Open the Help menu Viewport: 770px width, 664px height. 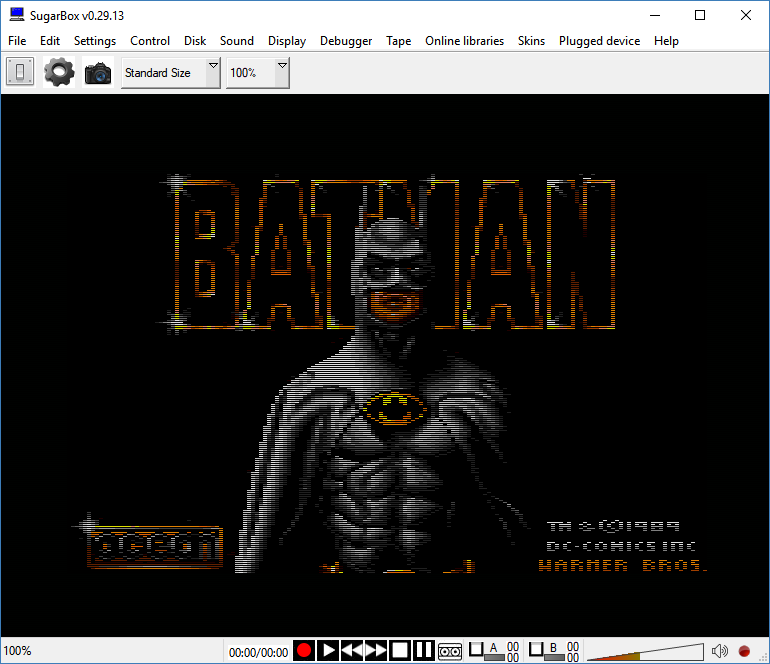click(666, 41)
